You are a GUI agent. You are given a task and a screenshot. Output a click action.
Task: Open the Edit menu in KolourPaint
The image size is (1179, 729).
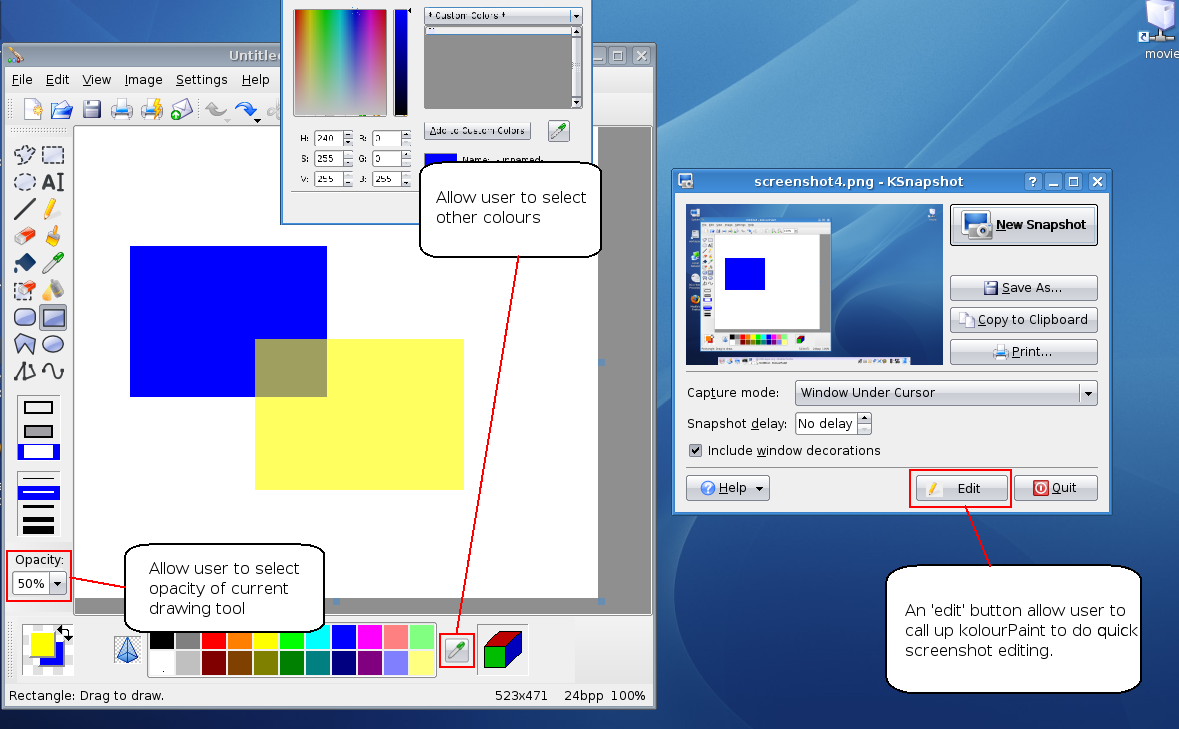[57, 80]
